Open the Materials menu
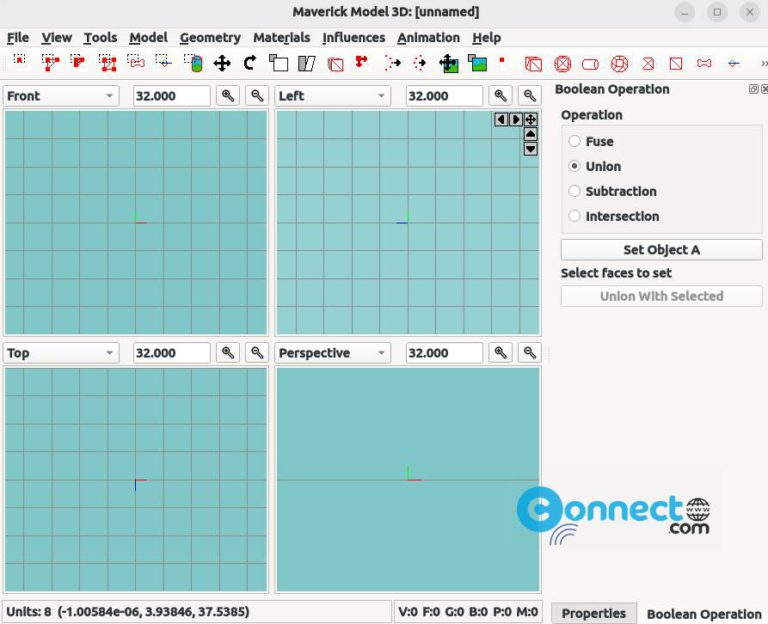Viewport: 768px width, 624px height. click(281, 38)
